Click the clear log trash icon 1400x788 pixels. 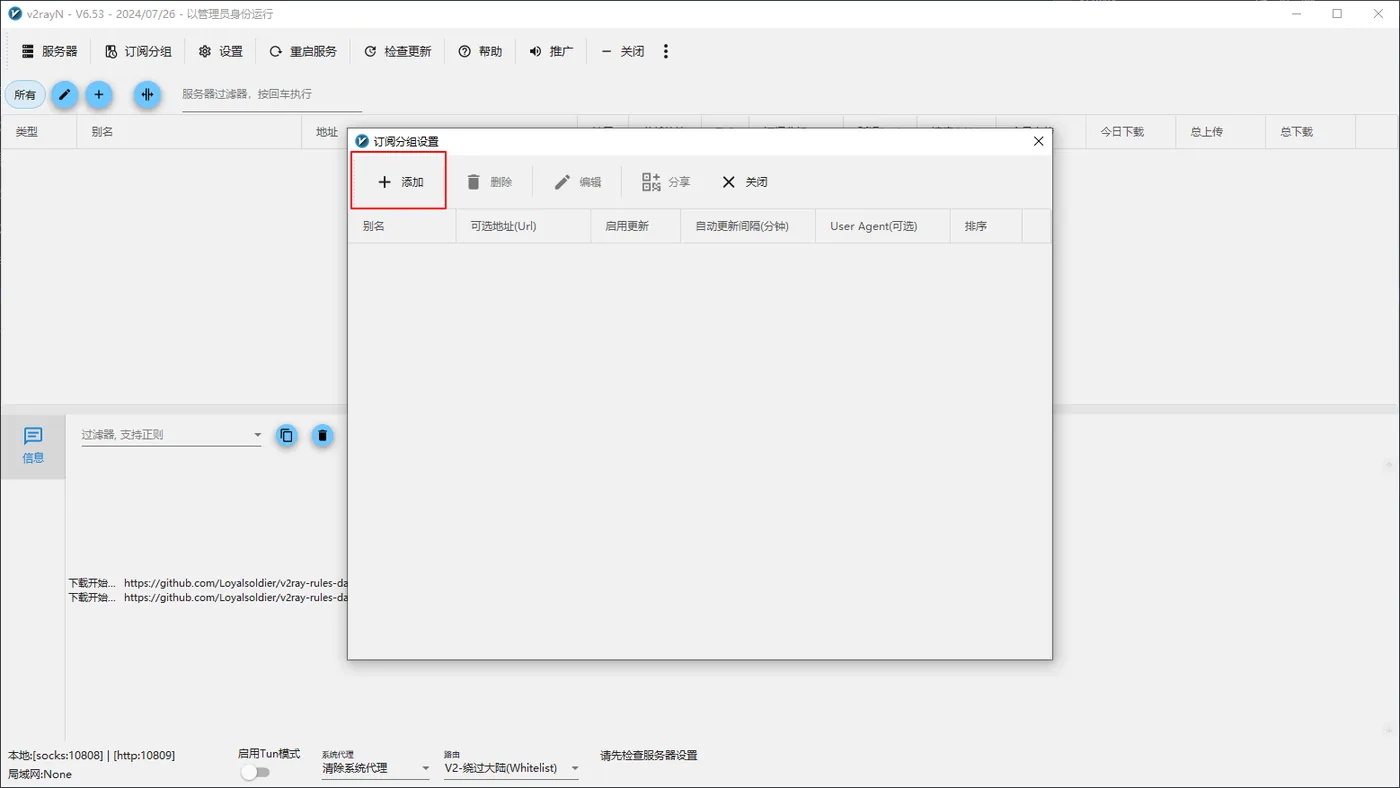[x=322, y=435]
